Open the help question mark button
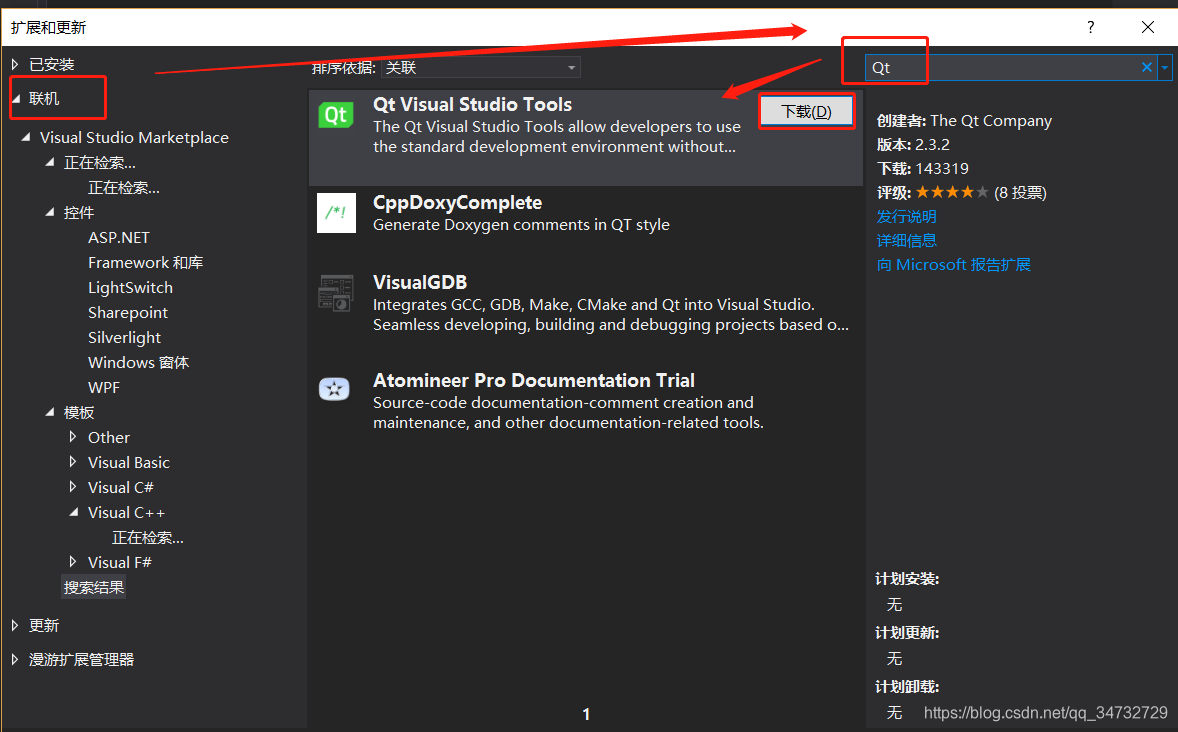The image size is (1178, 732). tap(1090, 28)
